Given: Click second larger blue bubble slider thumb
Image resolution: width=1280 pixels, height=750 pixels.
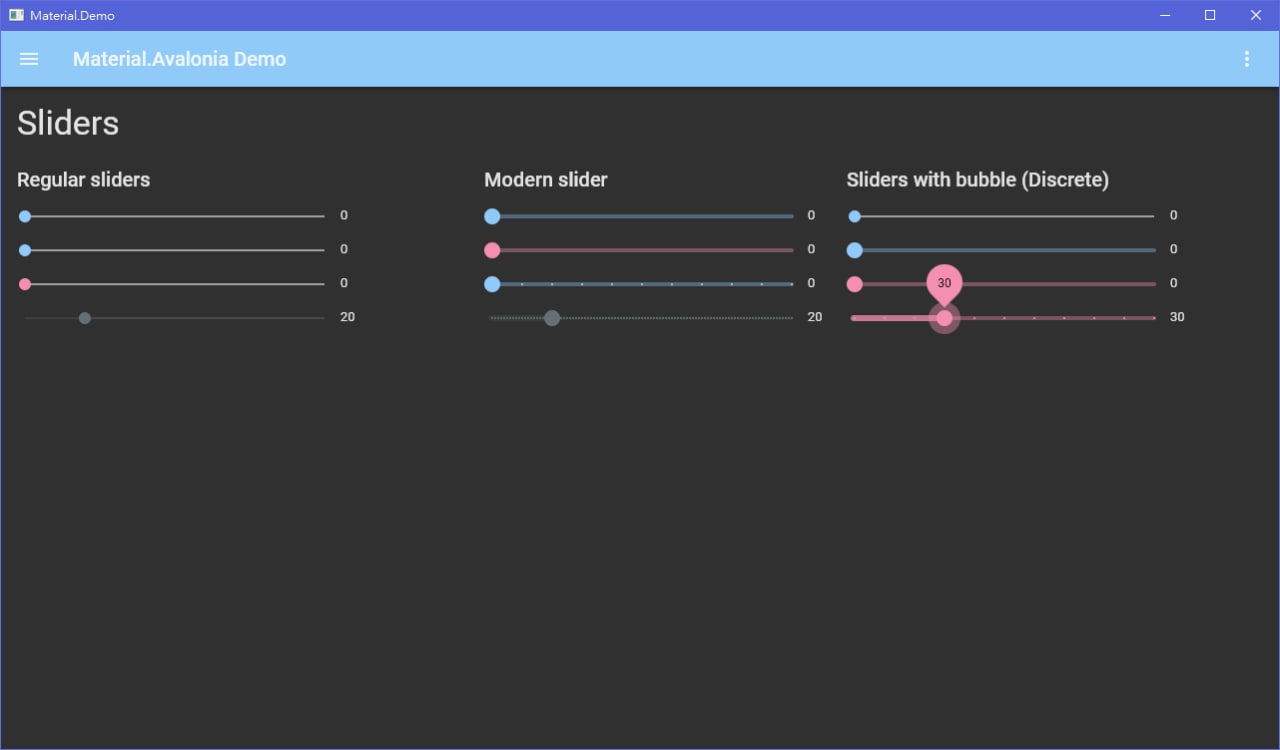Looking at the screenshot, I should pyautogui.click(x=854, y=250).
